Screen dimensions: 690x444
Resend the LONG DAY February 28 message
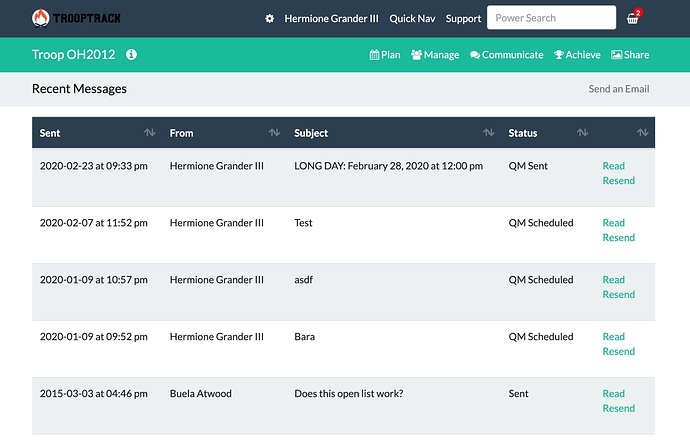coord(618,181)
